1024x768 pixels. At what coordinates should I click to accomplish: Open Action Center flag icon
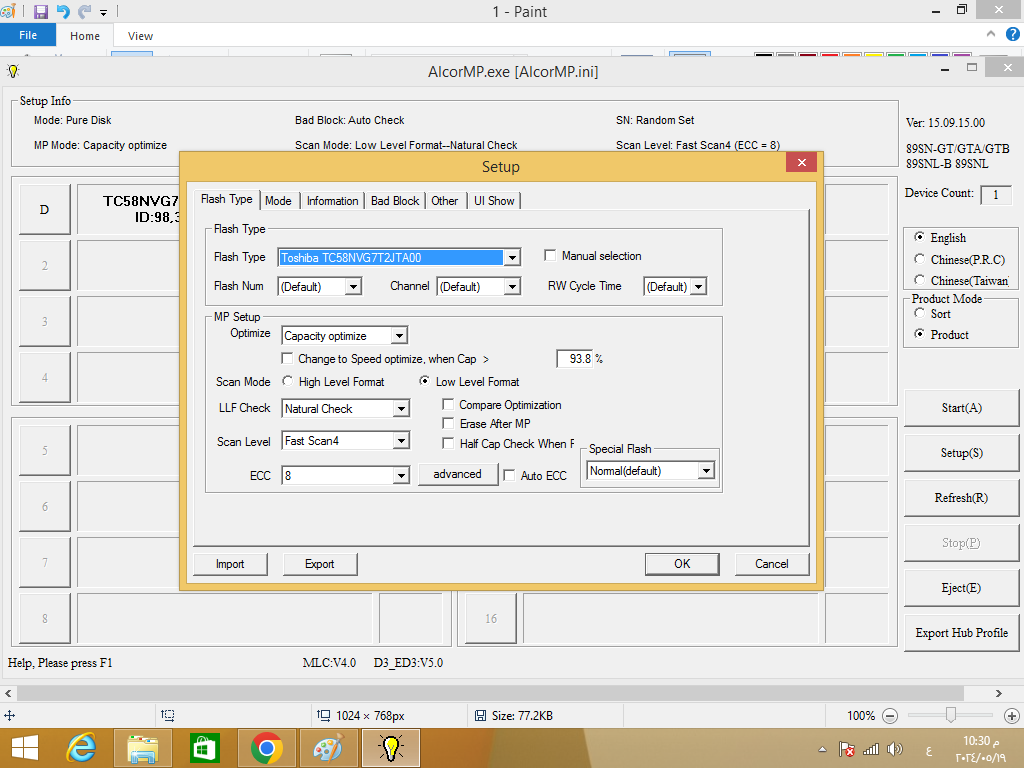(846, 749)
